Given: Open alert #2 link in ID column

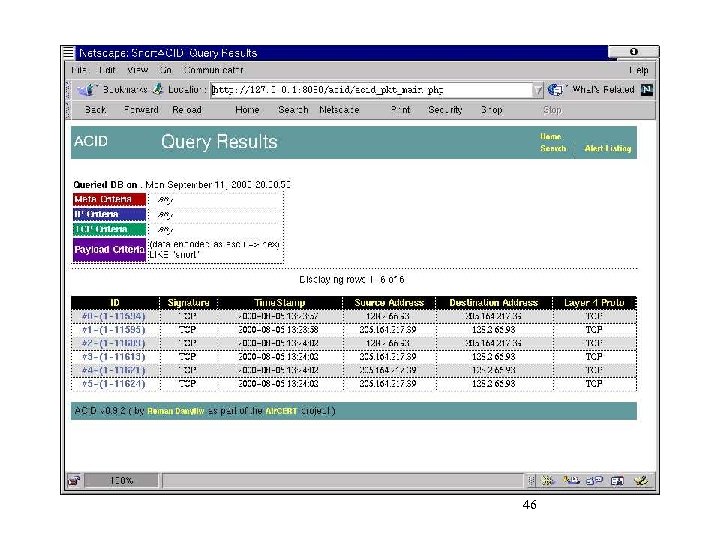Looking at the screenshot, I should pos(113,343).
